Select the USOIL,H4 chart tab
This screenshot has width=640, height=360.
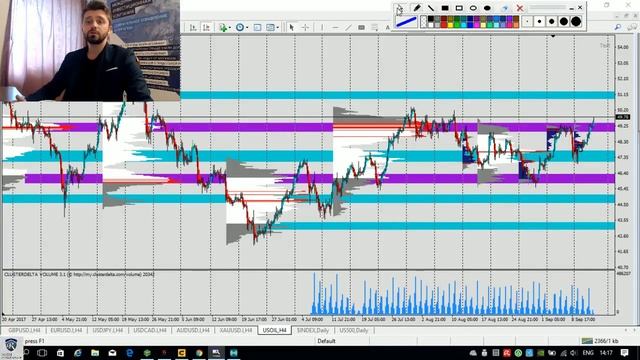click(x=275, y=330)
